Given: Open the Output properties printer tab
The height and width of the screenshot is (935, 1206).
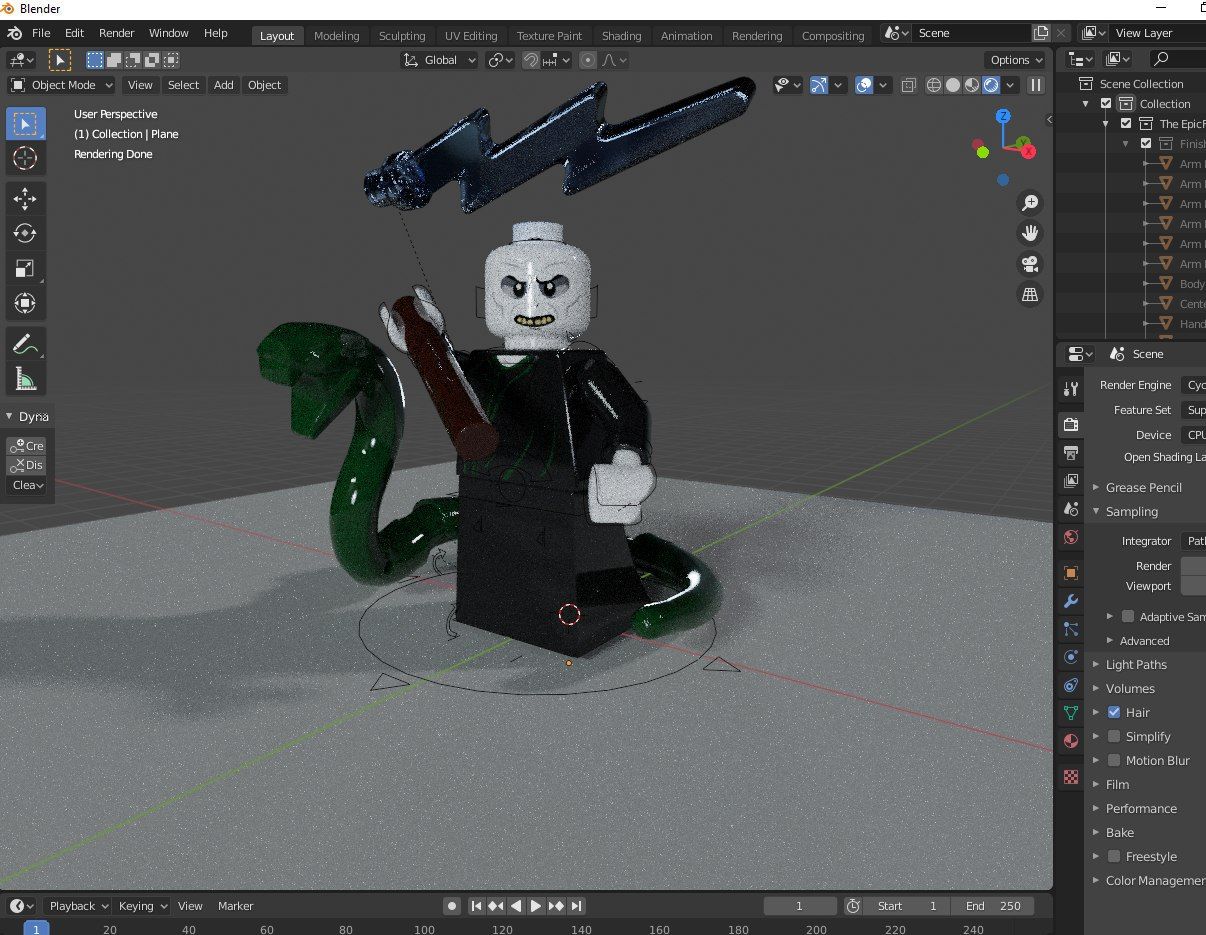Looking at the screenshot, I should [x=1070, y=452].
